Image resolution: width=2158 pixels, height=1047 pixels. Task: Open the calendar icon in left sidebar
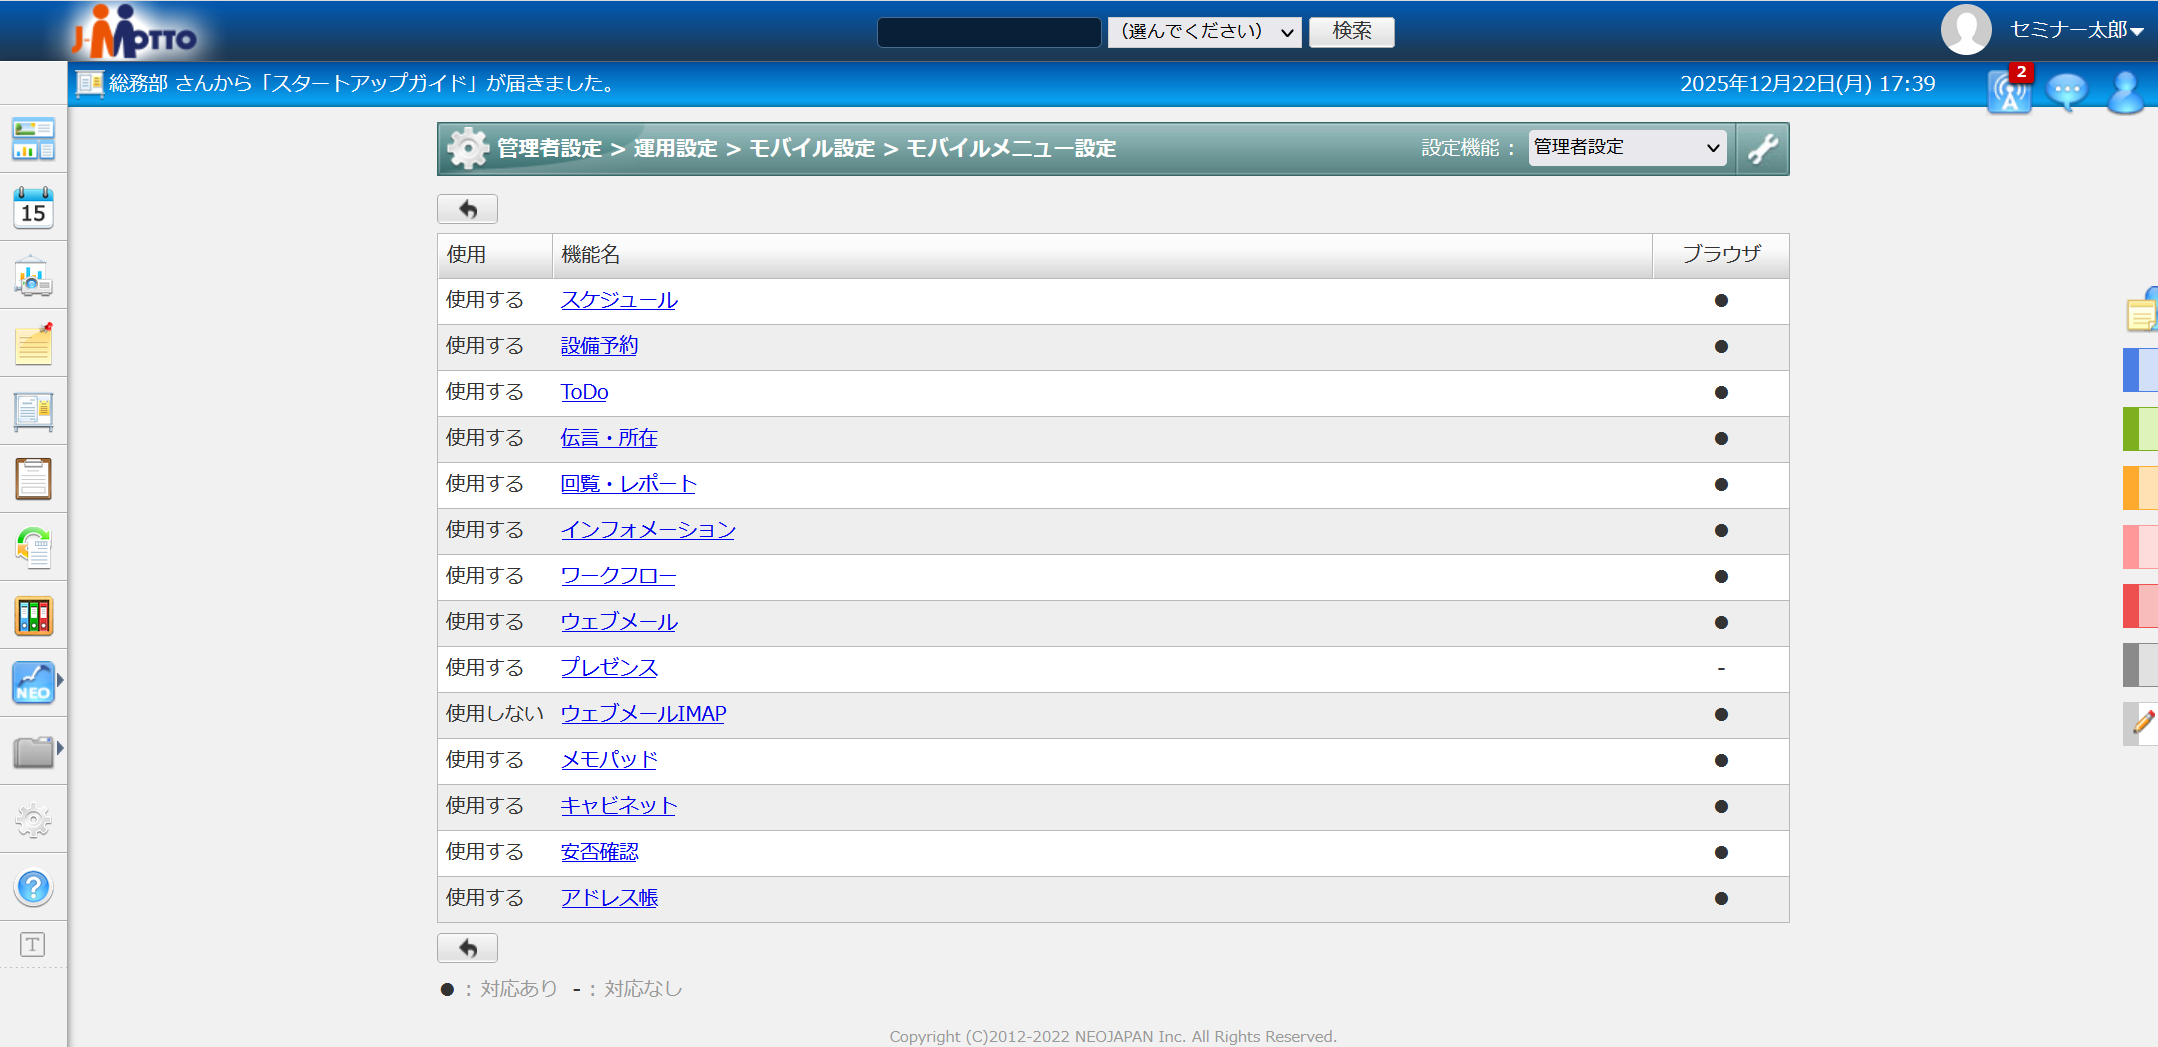point(33,208)
